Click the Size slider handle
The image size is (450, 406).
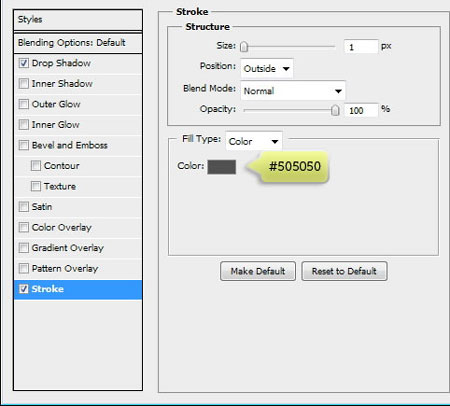tap(244, 47)
